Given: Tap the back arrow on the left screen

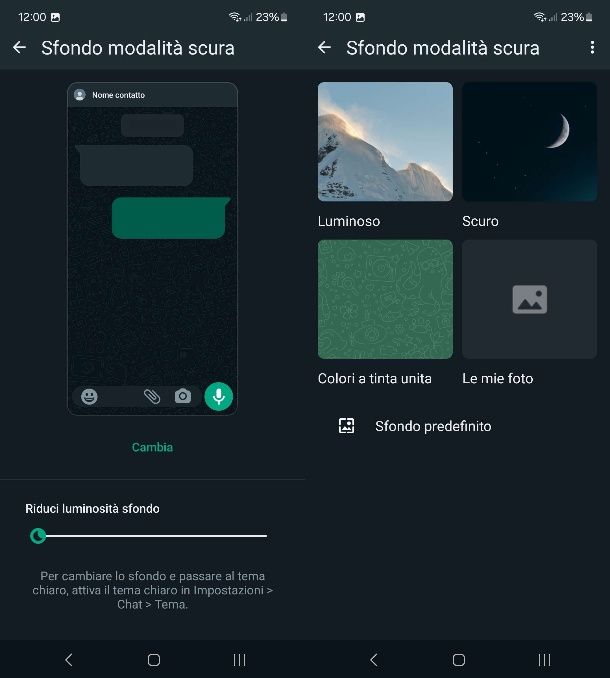Looking at the screenshot, I should [x=19, y=48].
